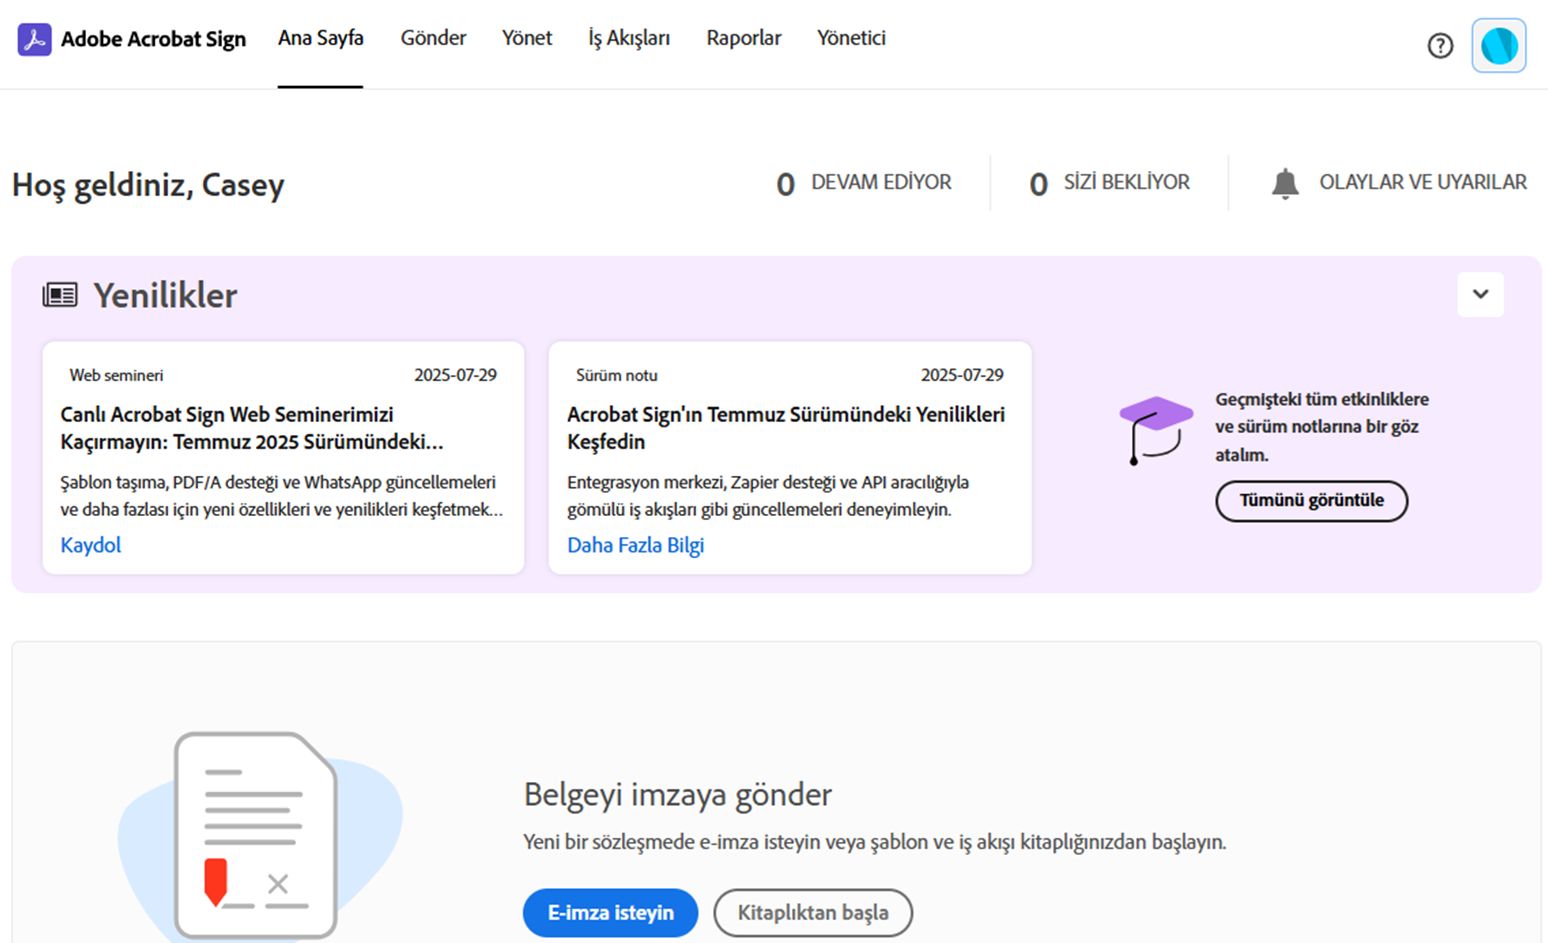1548x943 pixels.
Task: Open the Temmuz Sürümündeki Yenilikleri card title
Action: [786, 428]
